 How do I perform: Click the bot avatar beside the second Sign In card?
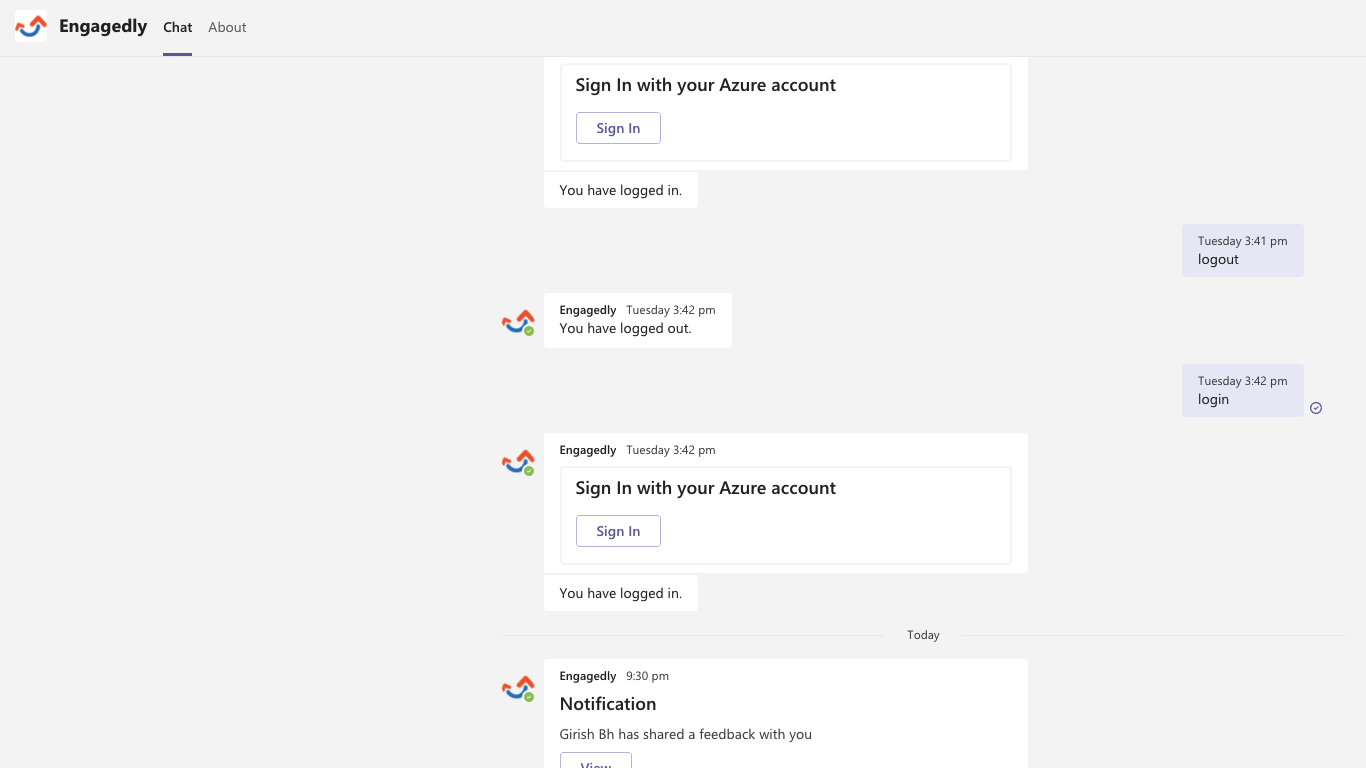click(518, 462)
